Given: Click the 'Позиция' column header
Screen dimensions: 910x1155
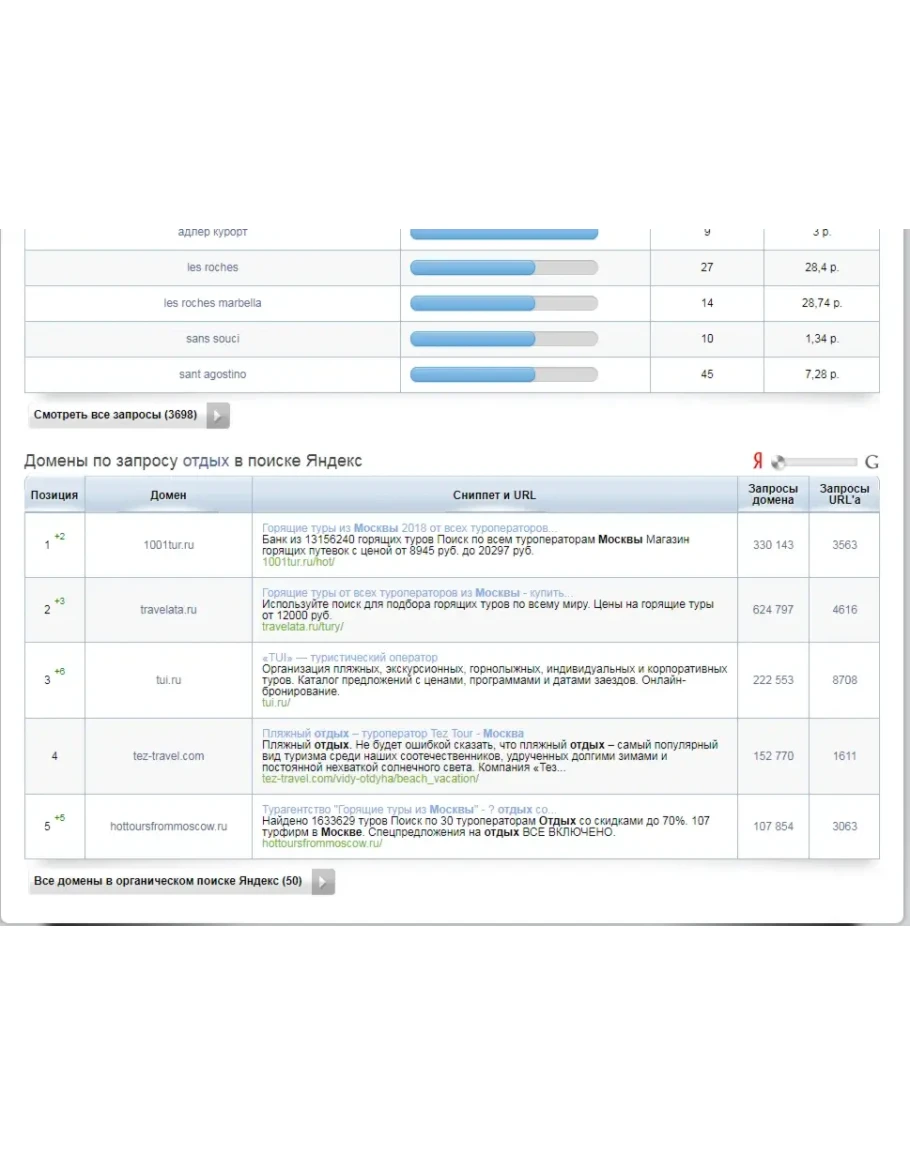Looking at the screenshot, I should (54, 495).
